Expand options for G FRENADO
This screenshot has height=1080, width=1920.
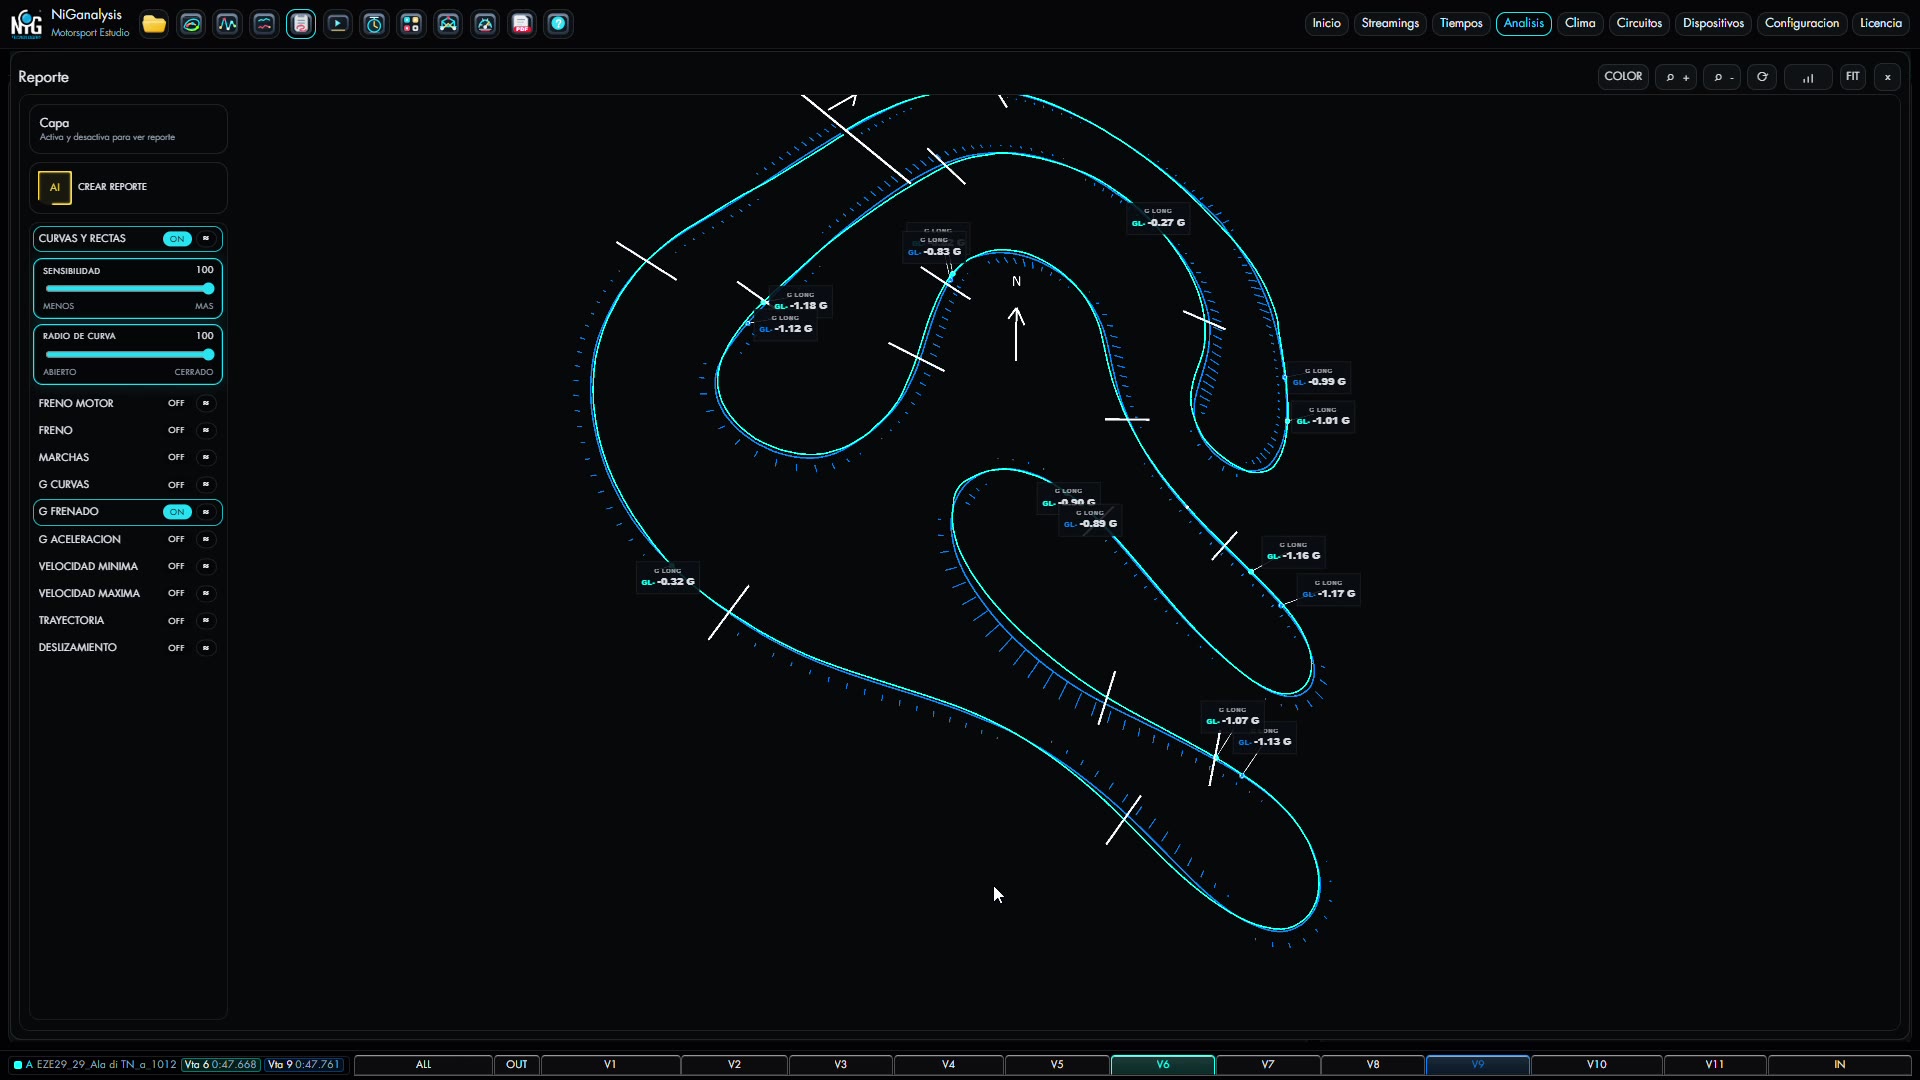click(x=206, y=512)
